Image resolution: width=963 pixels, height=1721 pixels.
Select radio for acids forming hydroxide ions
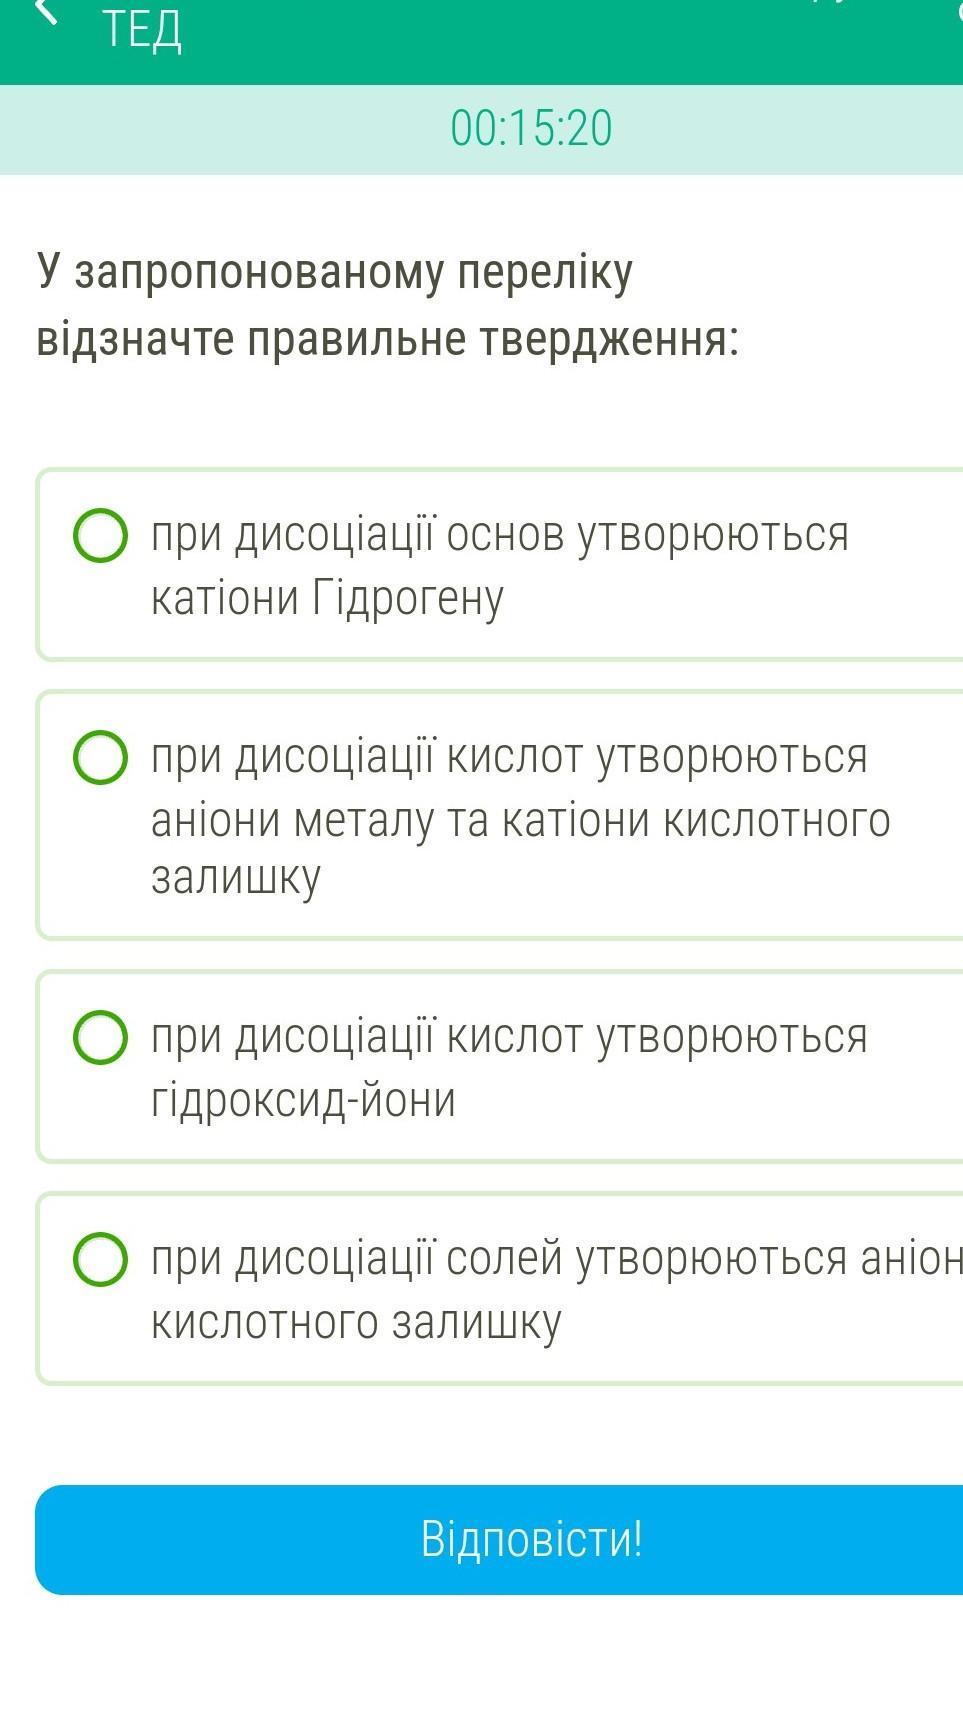point(100,1037)
